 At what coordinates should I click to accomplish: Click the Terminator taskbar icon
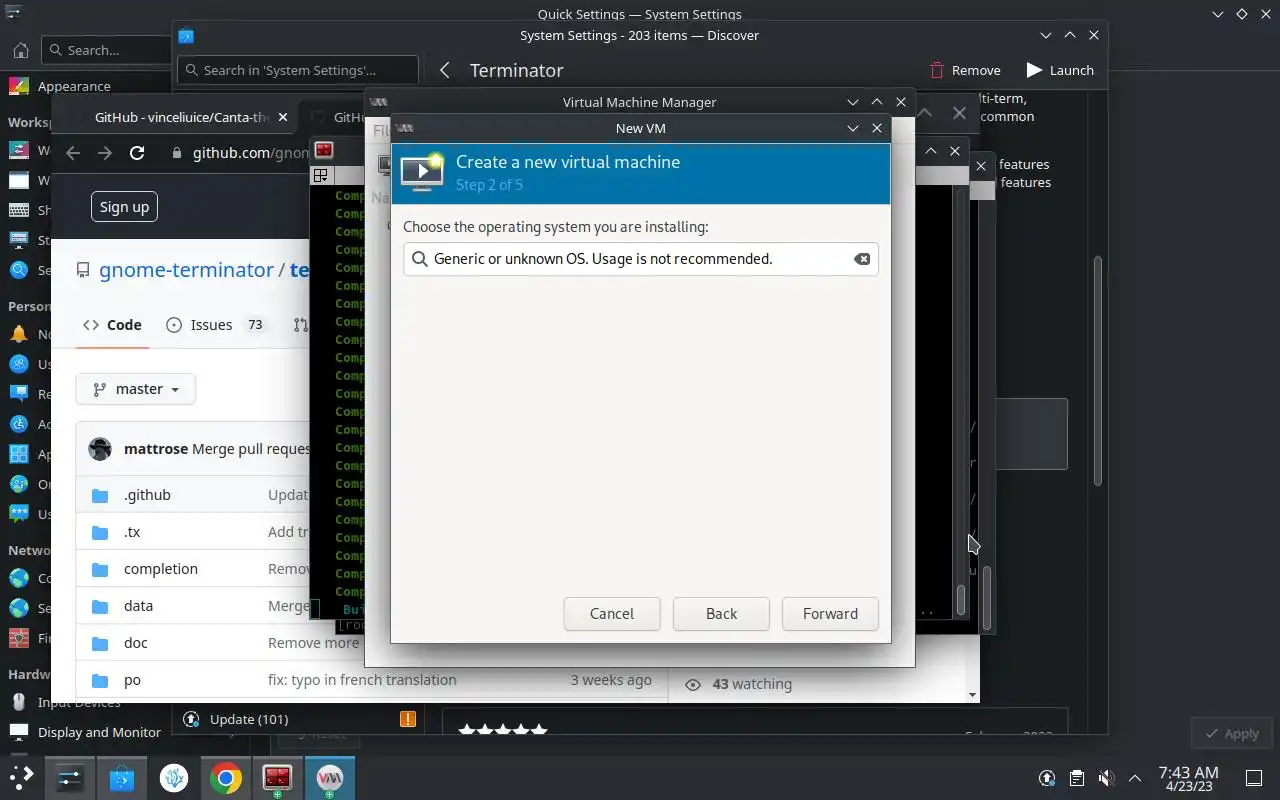(x=277, y=777)
